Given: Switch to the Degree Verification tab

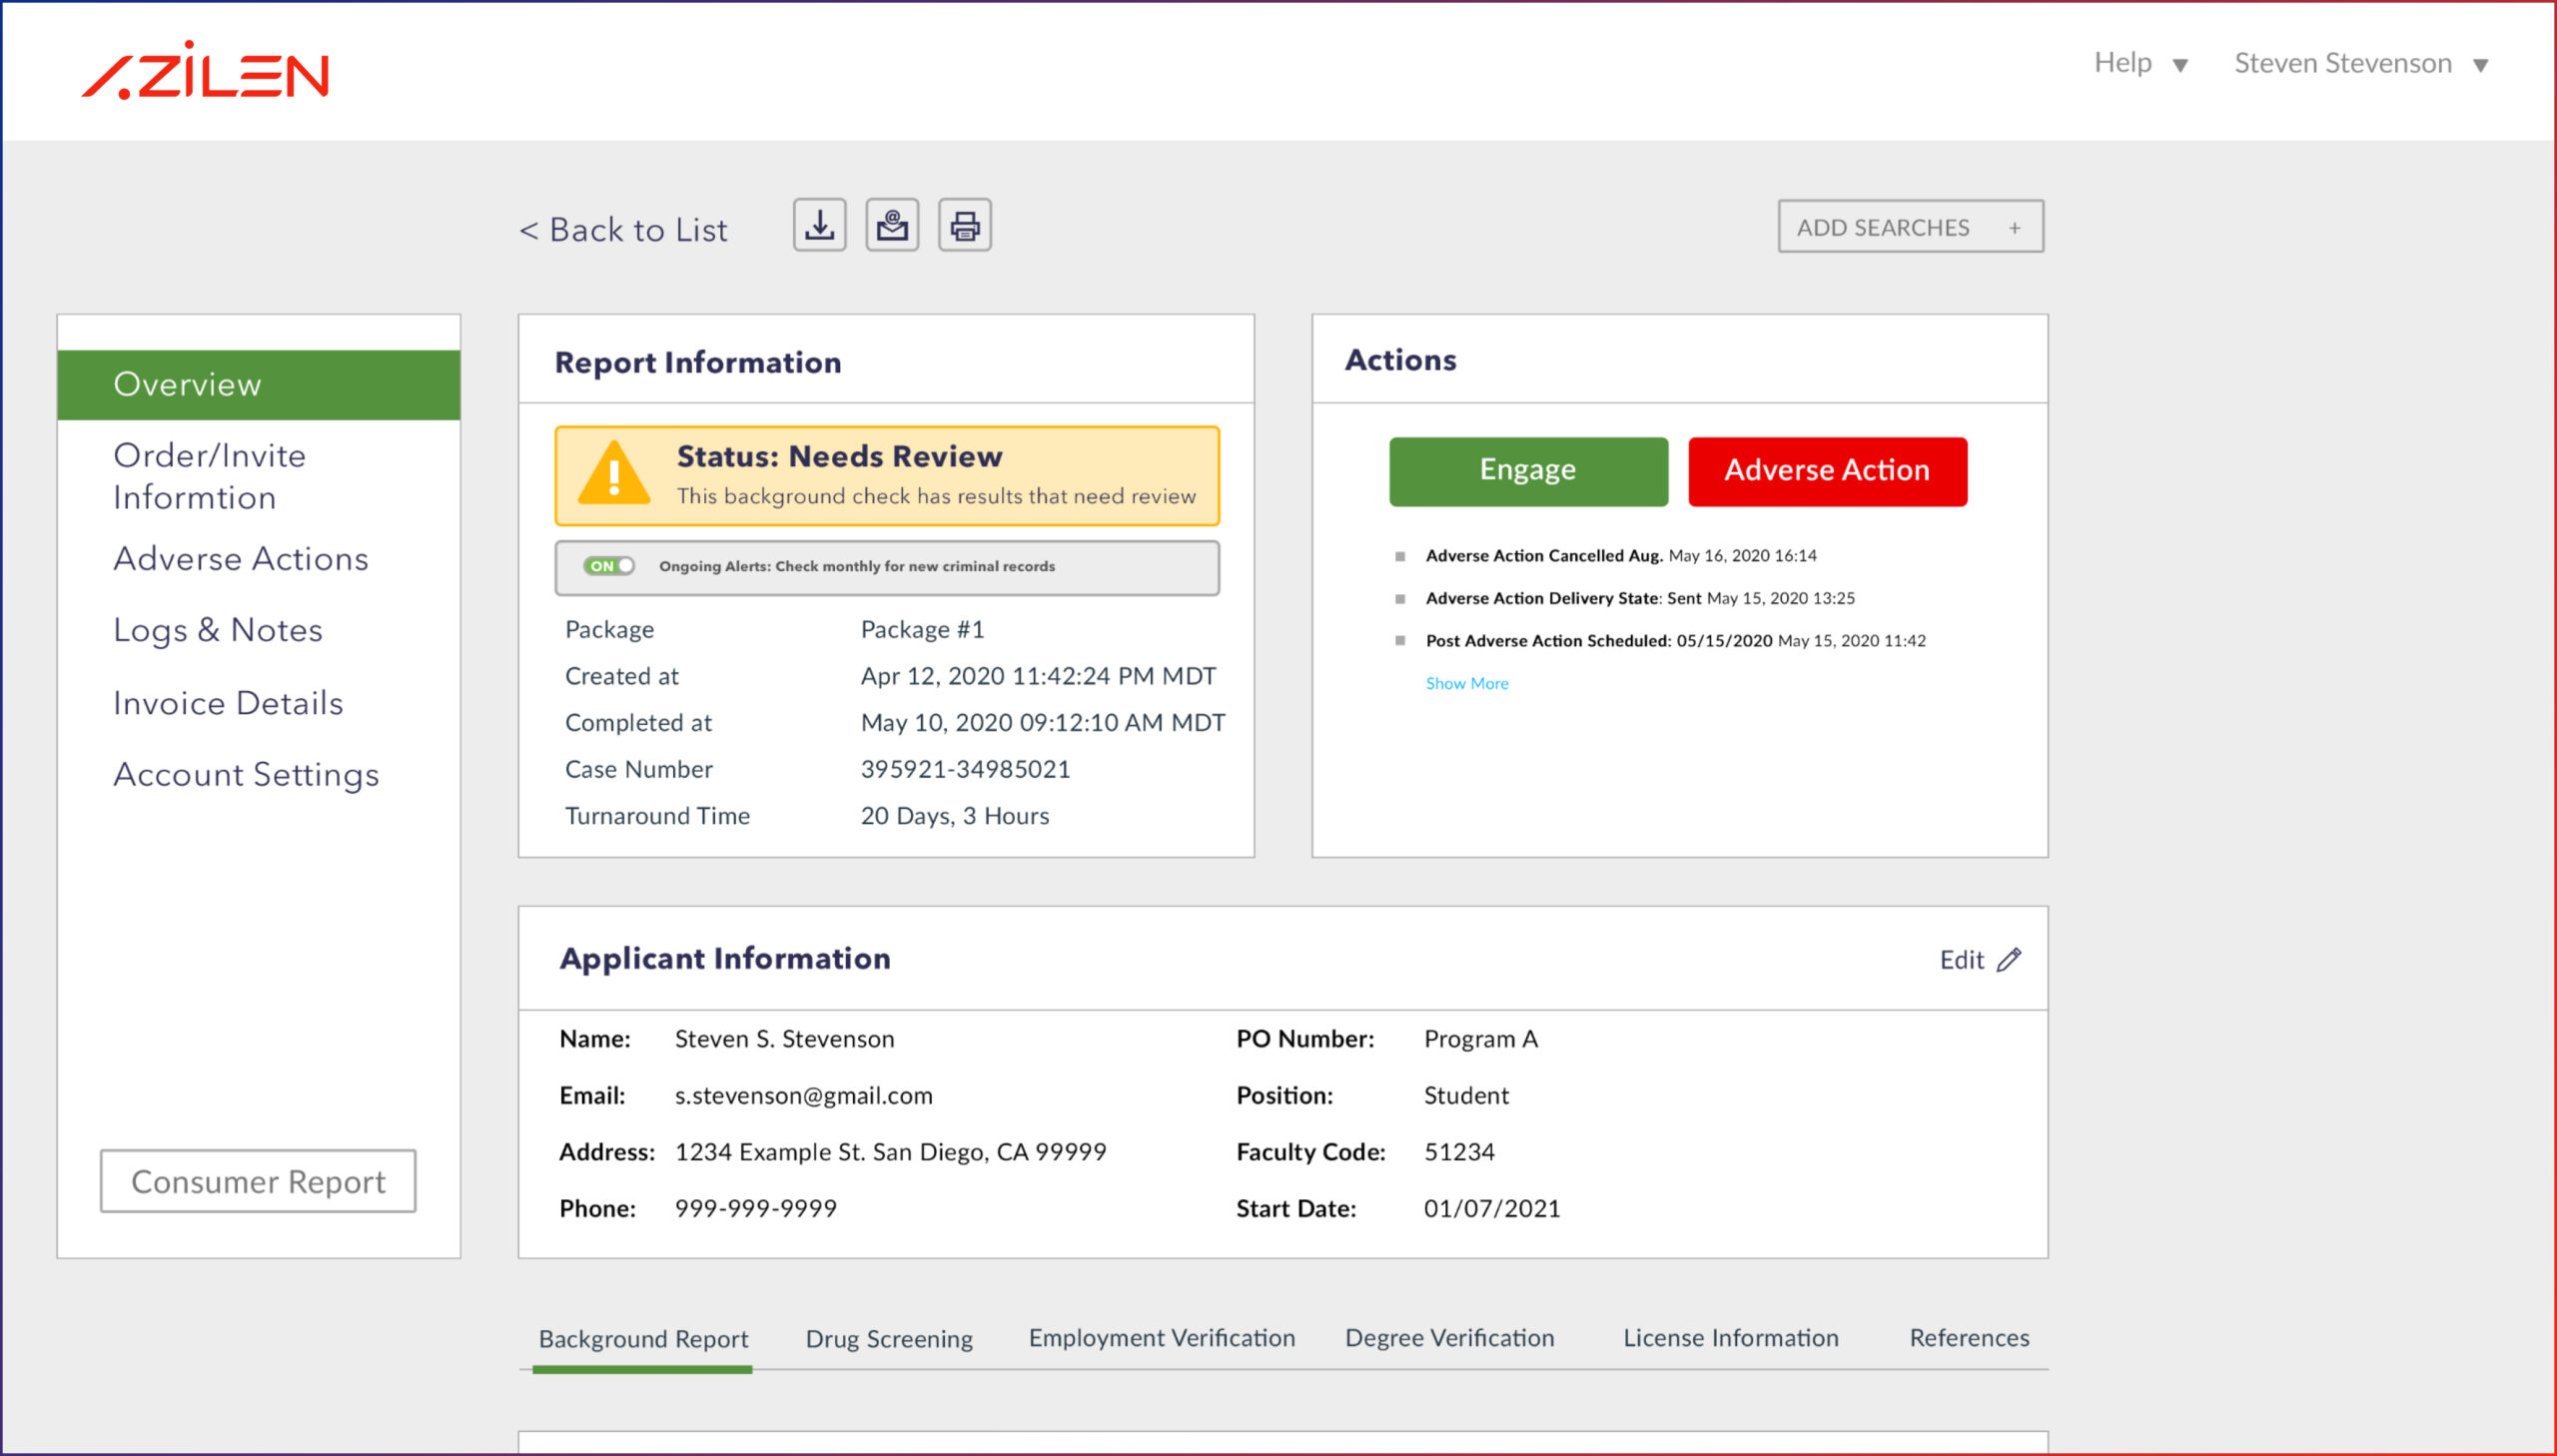Looking at the screenshot, I should click(x=1450, y=1338).
